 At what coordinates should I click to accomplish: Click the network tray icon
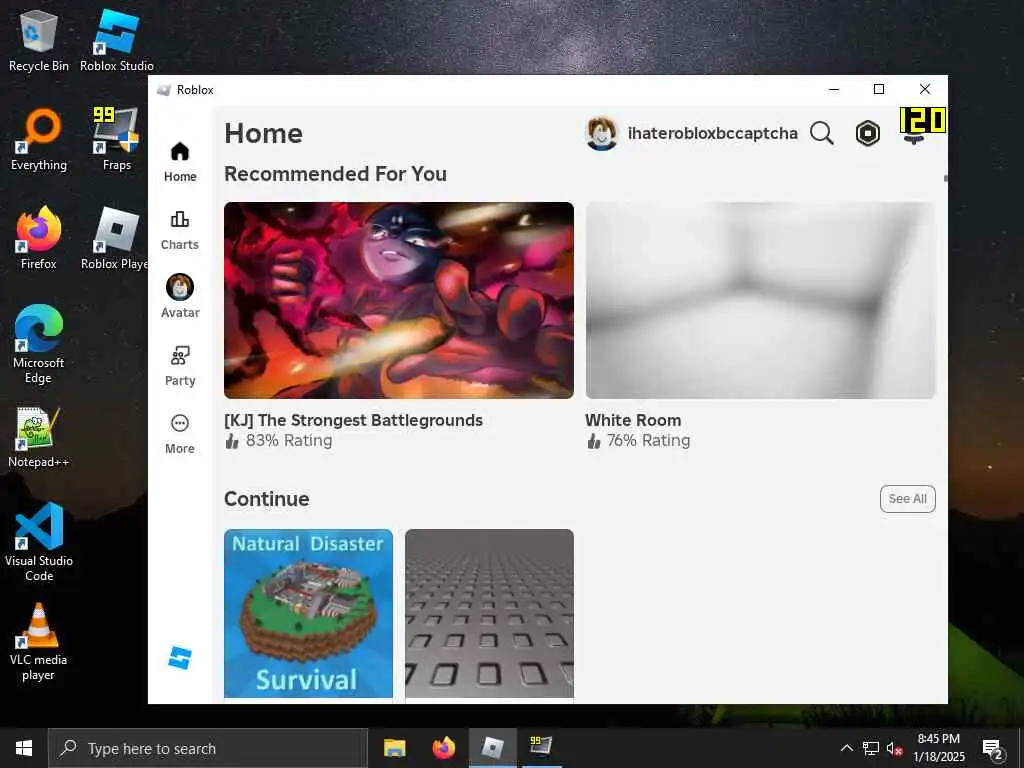(x=871, y=748)
